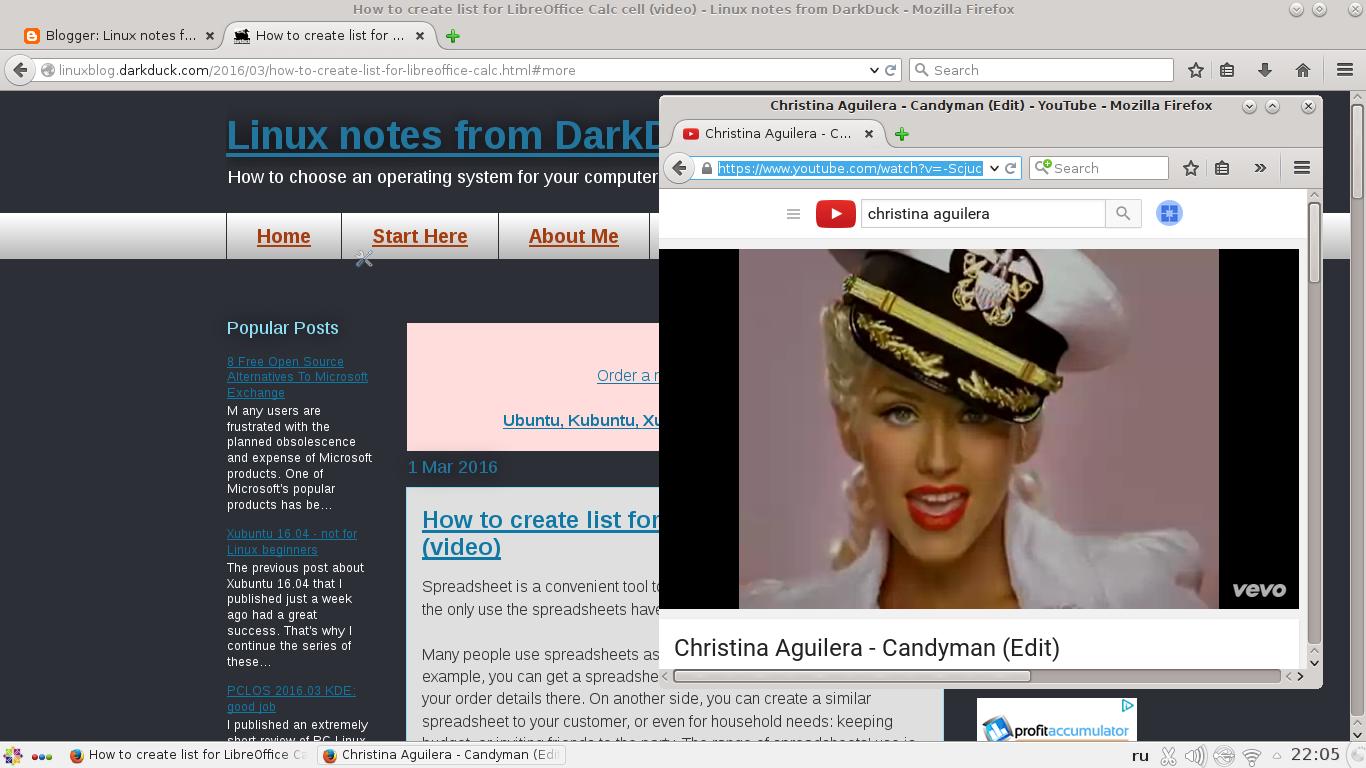Open Home menu on blog
This screenshot has height=768, width=1366.
(284, 236)
